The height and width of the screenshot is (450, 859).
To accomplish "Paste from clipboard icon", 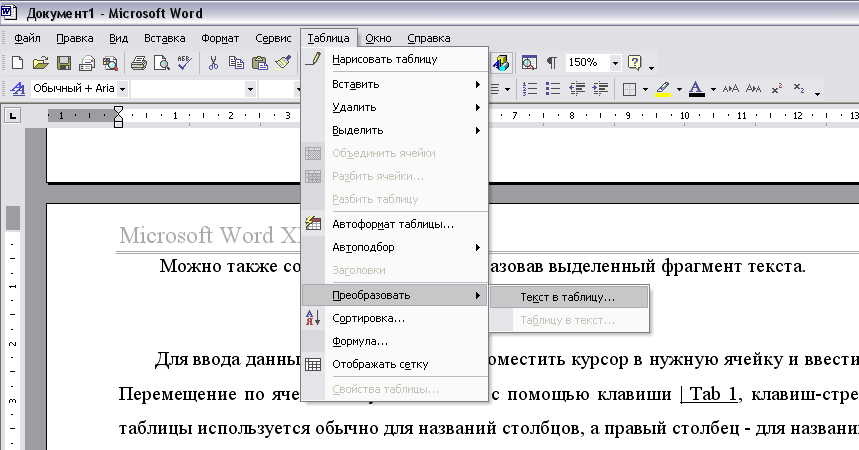I will click(x=260, y=63).
